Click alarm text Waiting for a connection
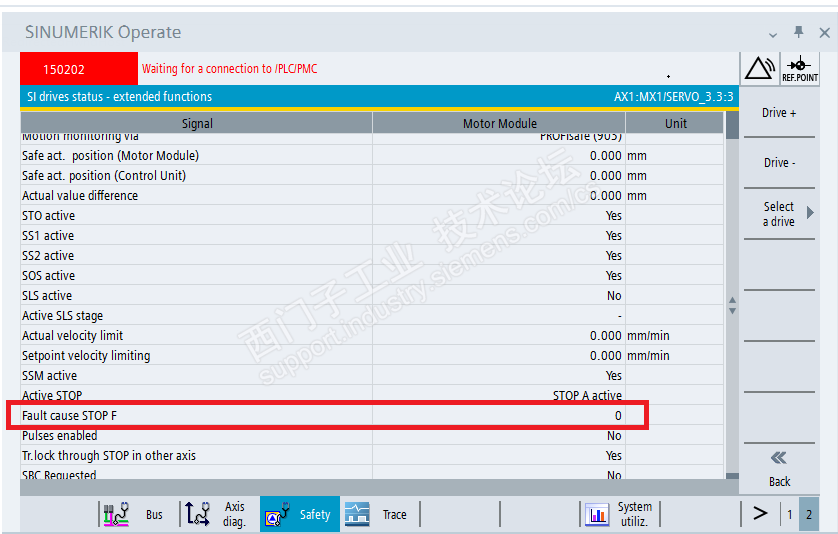838x534 pixels. 229,68
